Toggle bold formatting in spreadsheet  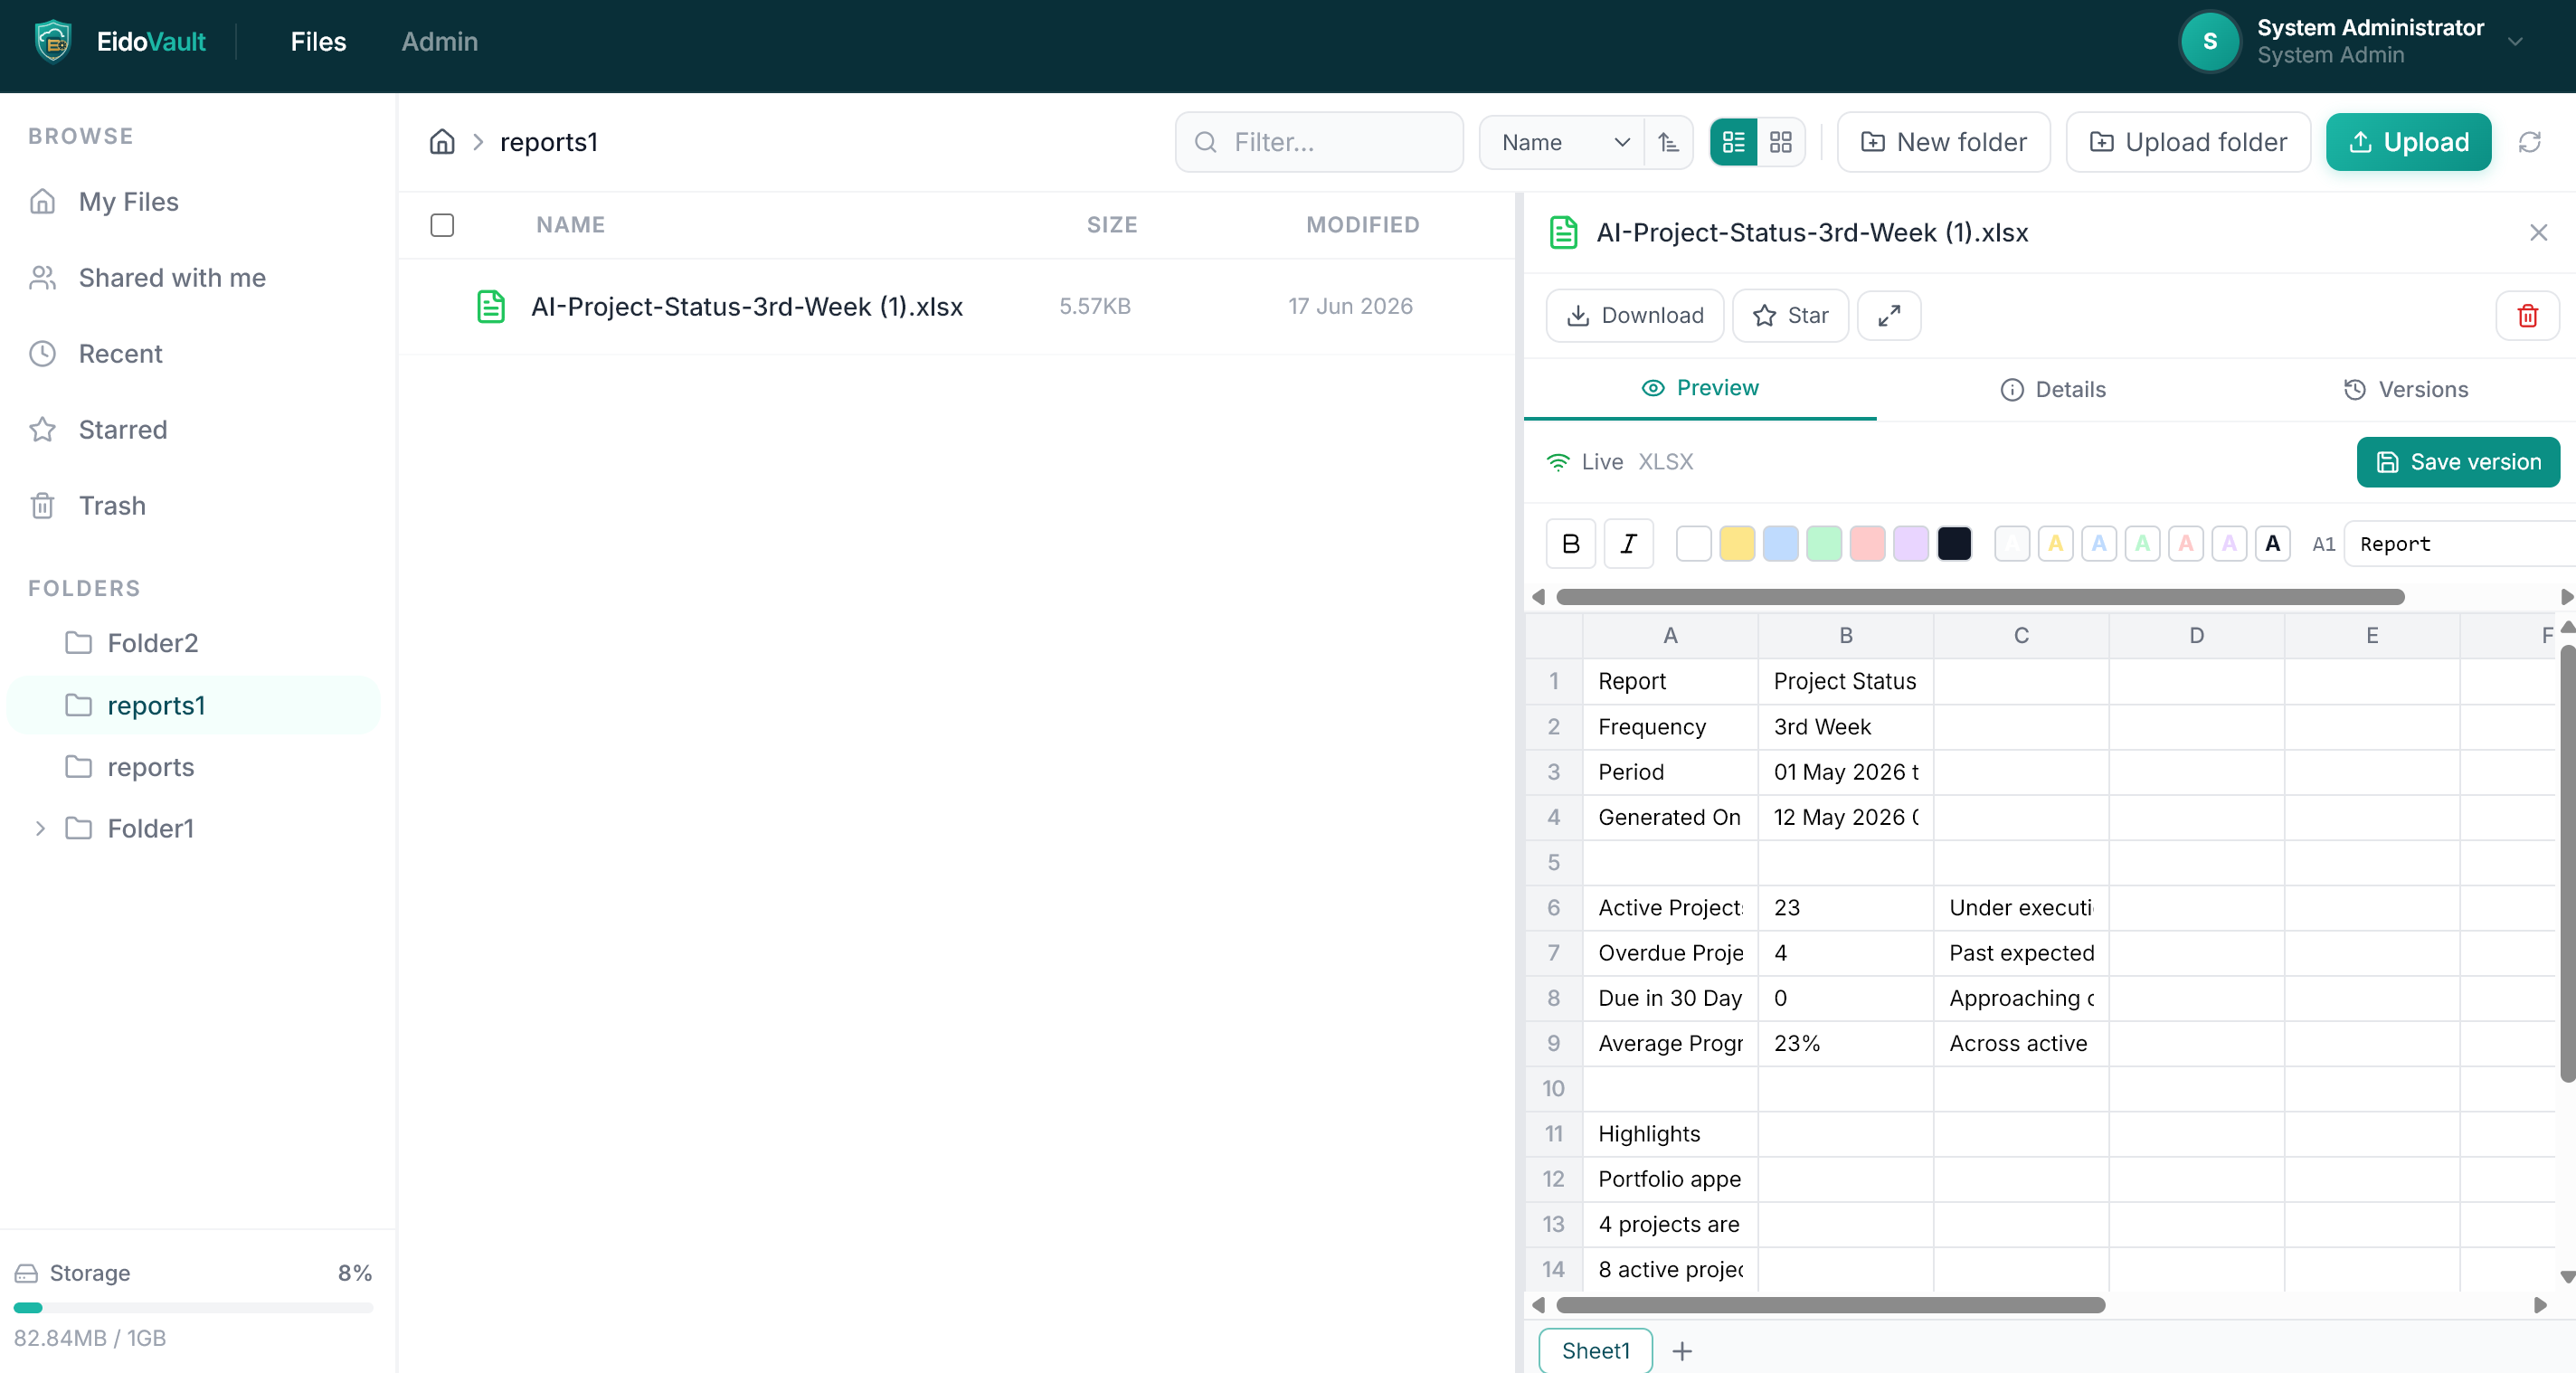click(x=1571, y=544)
